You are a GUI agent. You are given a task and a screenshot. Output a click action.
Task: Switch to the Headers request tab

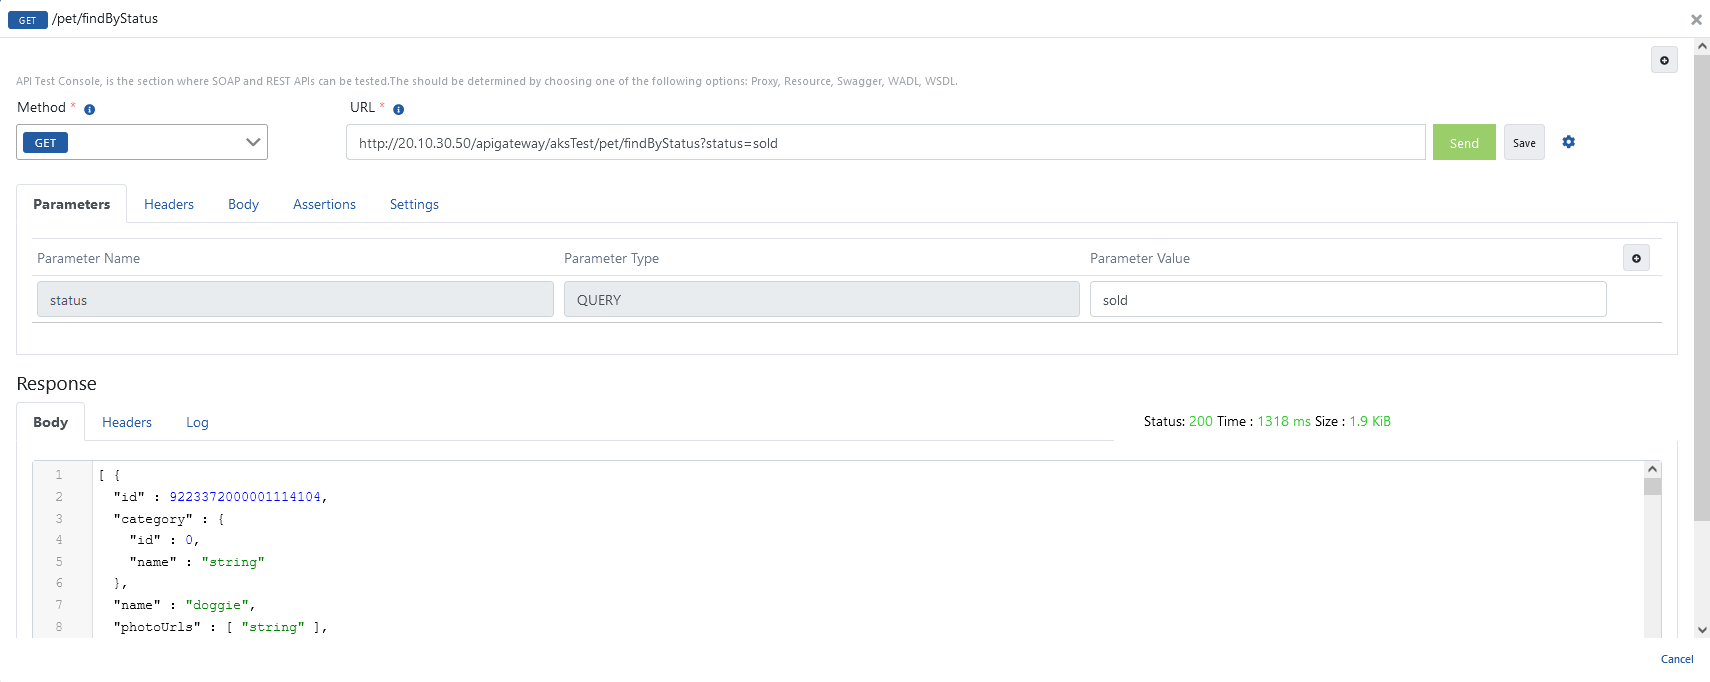pyautogui.click(x=169, y=204)
